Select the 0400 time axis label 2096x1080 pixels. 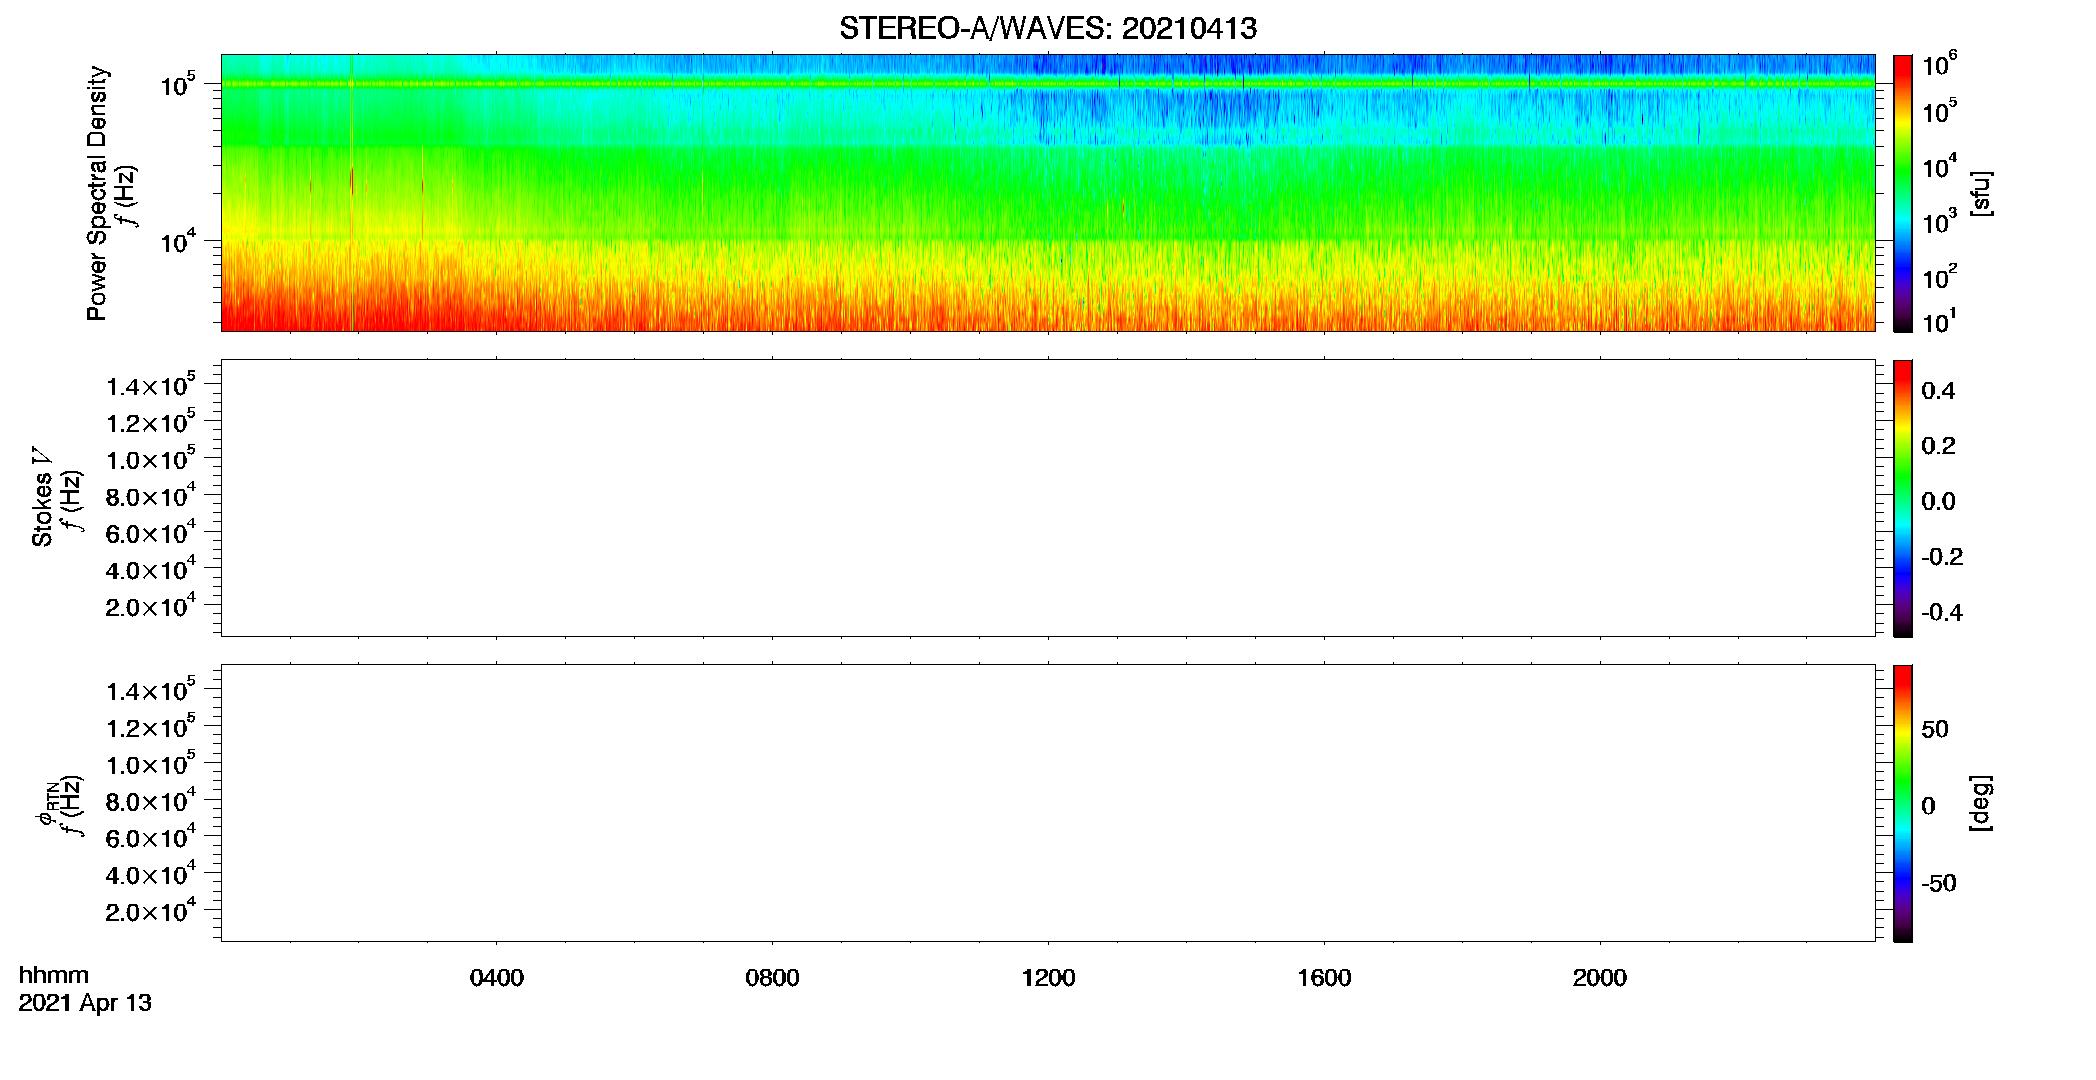[x=496, y=978]
